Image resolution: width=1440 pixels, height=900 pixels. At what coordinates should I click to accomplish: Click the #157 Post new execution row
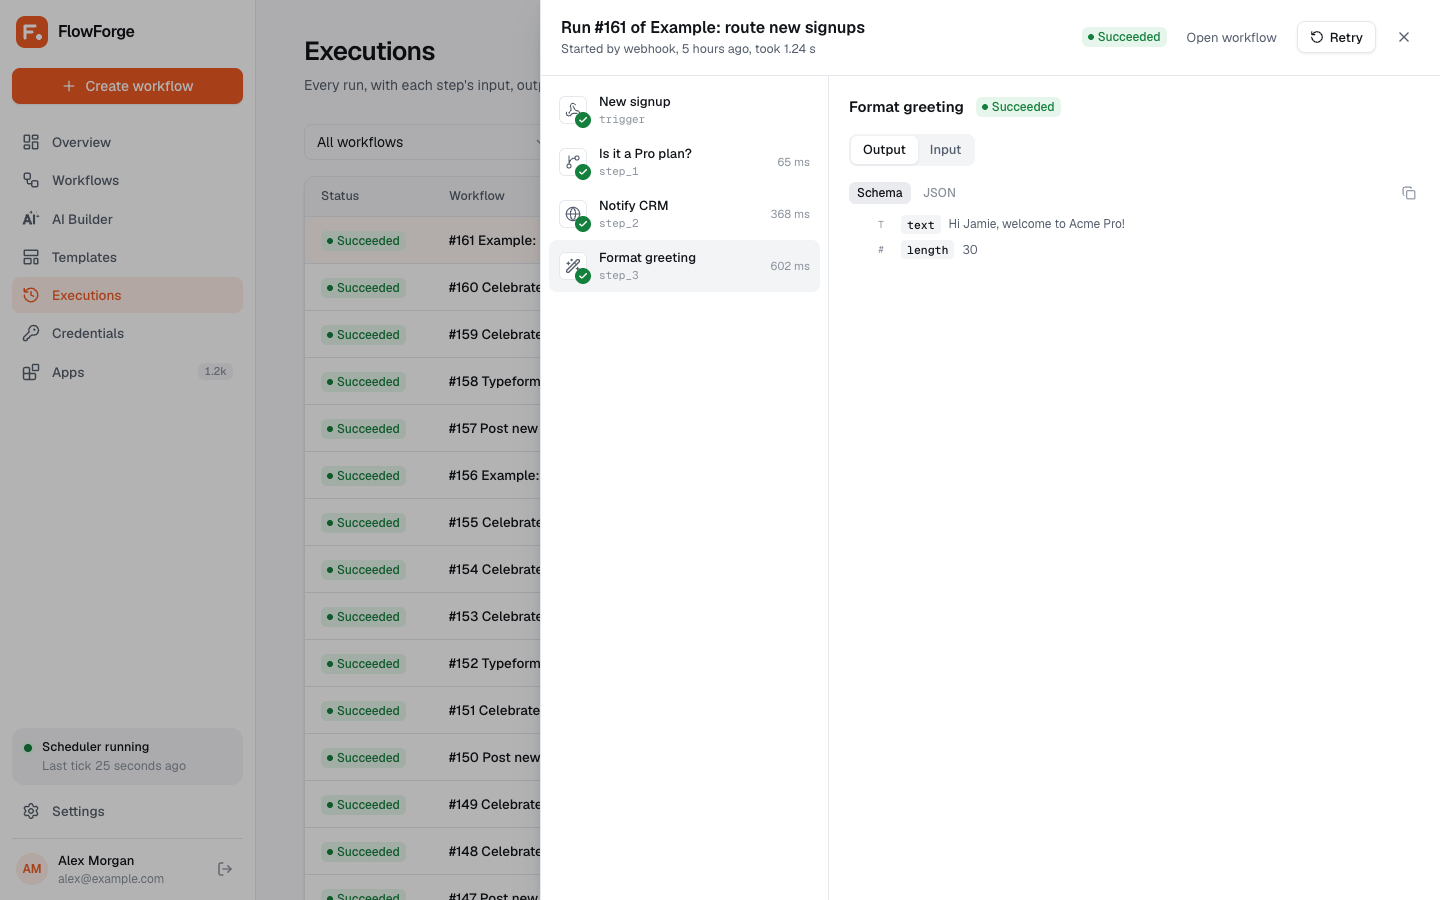click(423, 428)
